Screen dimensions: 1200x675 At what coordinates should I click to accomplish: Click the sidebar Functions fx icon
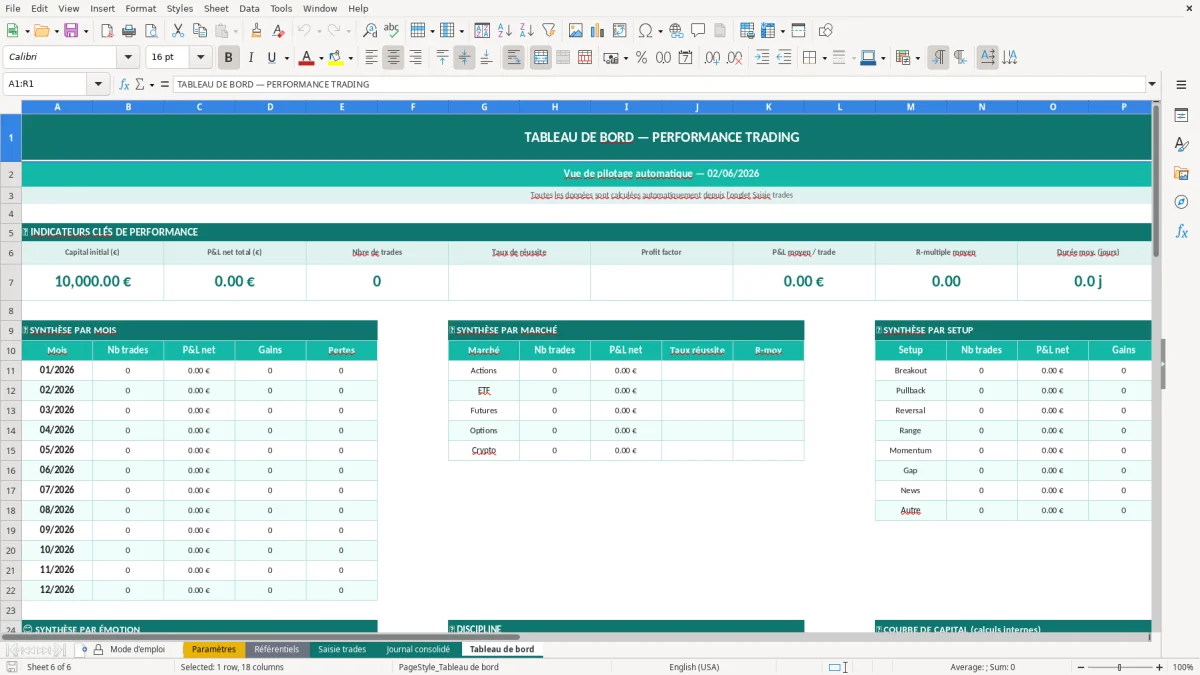[1181, 232]
